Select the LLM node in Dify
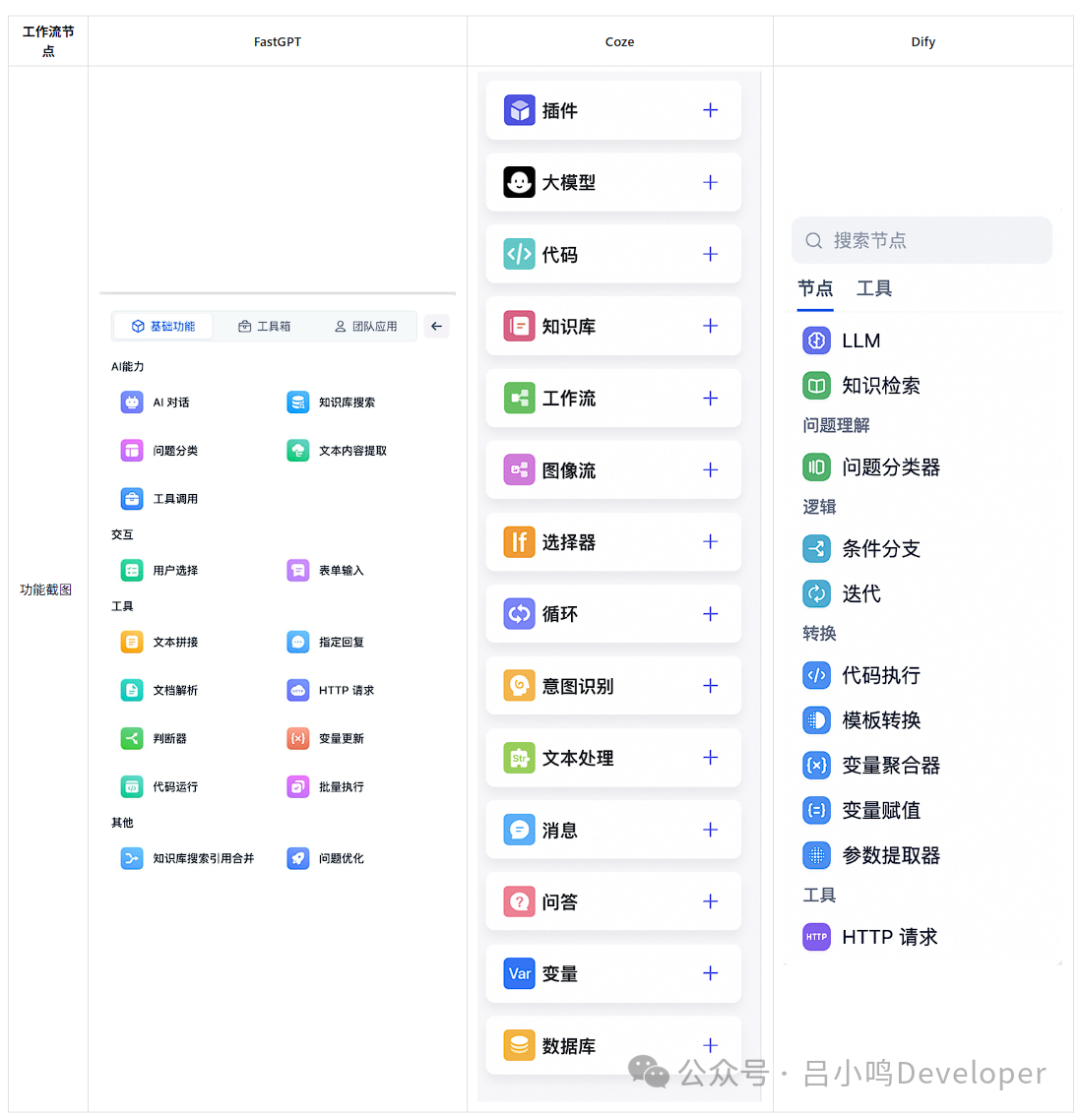The image size is (1080, 1116). [x=856, y=340]
